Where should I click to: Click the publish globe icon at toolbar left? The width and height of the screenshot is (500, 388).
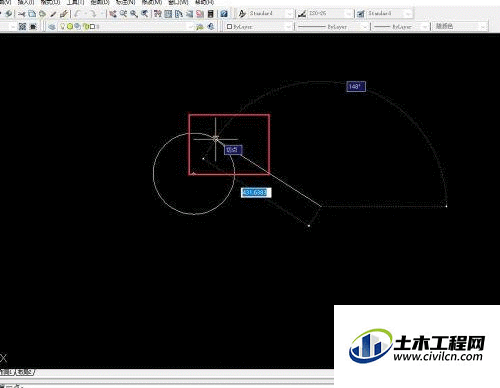pos(9,14)
